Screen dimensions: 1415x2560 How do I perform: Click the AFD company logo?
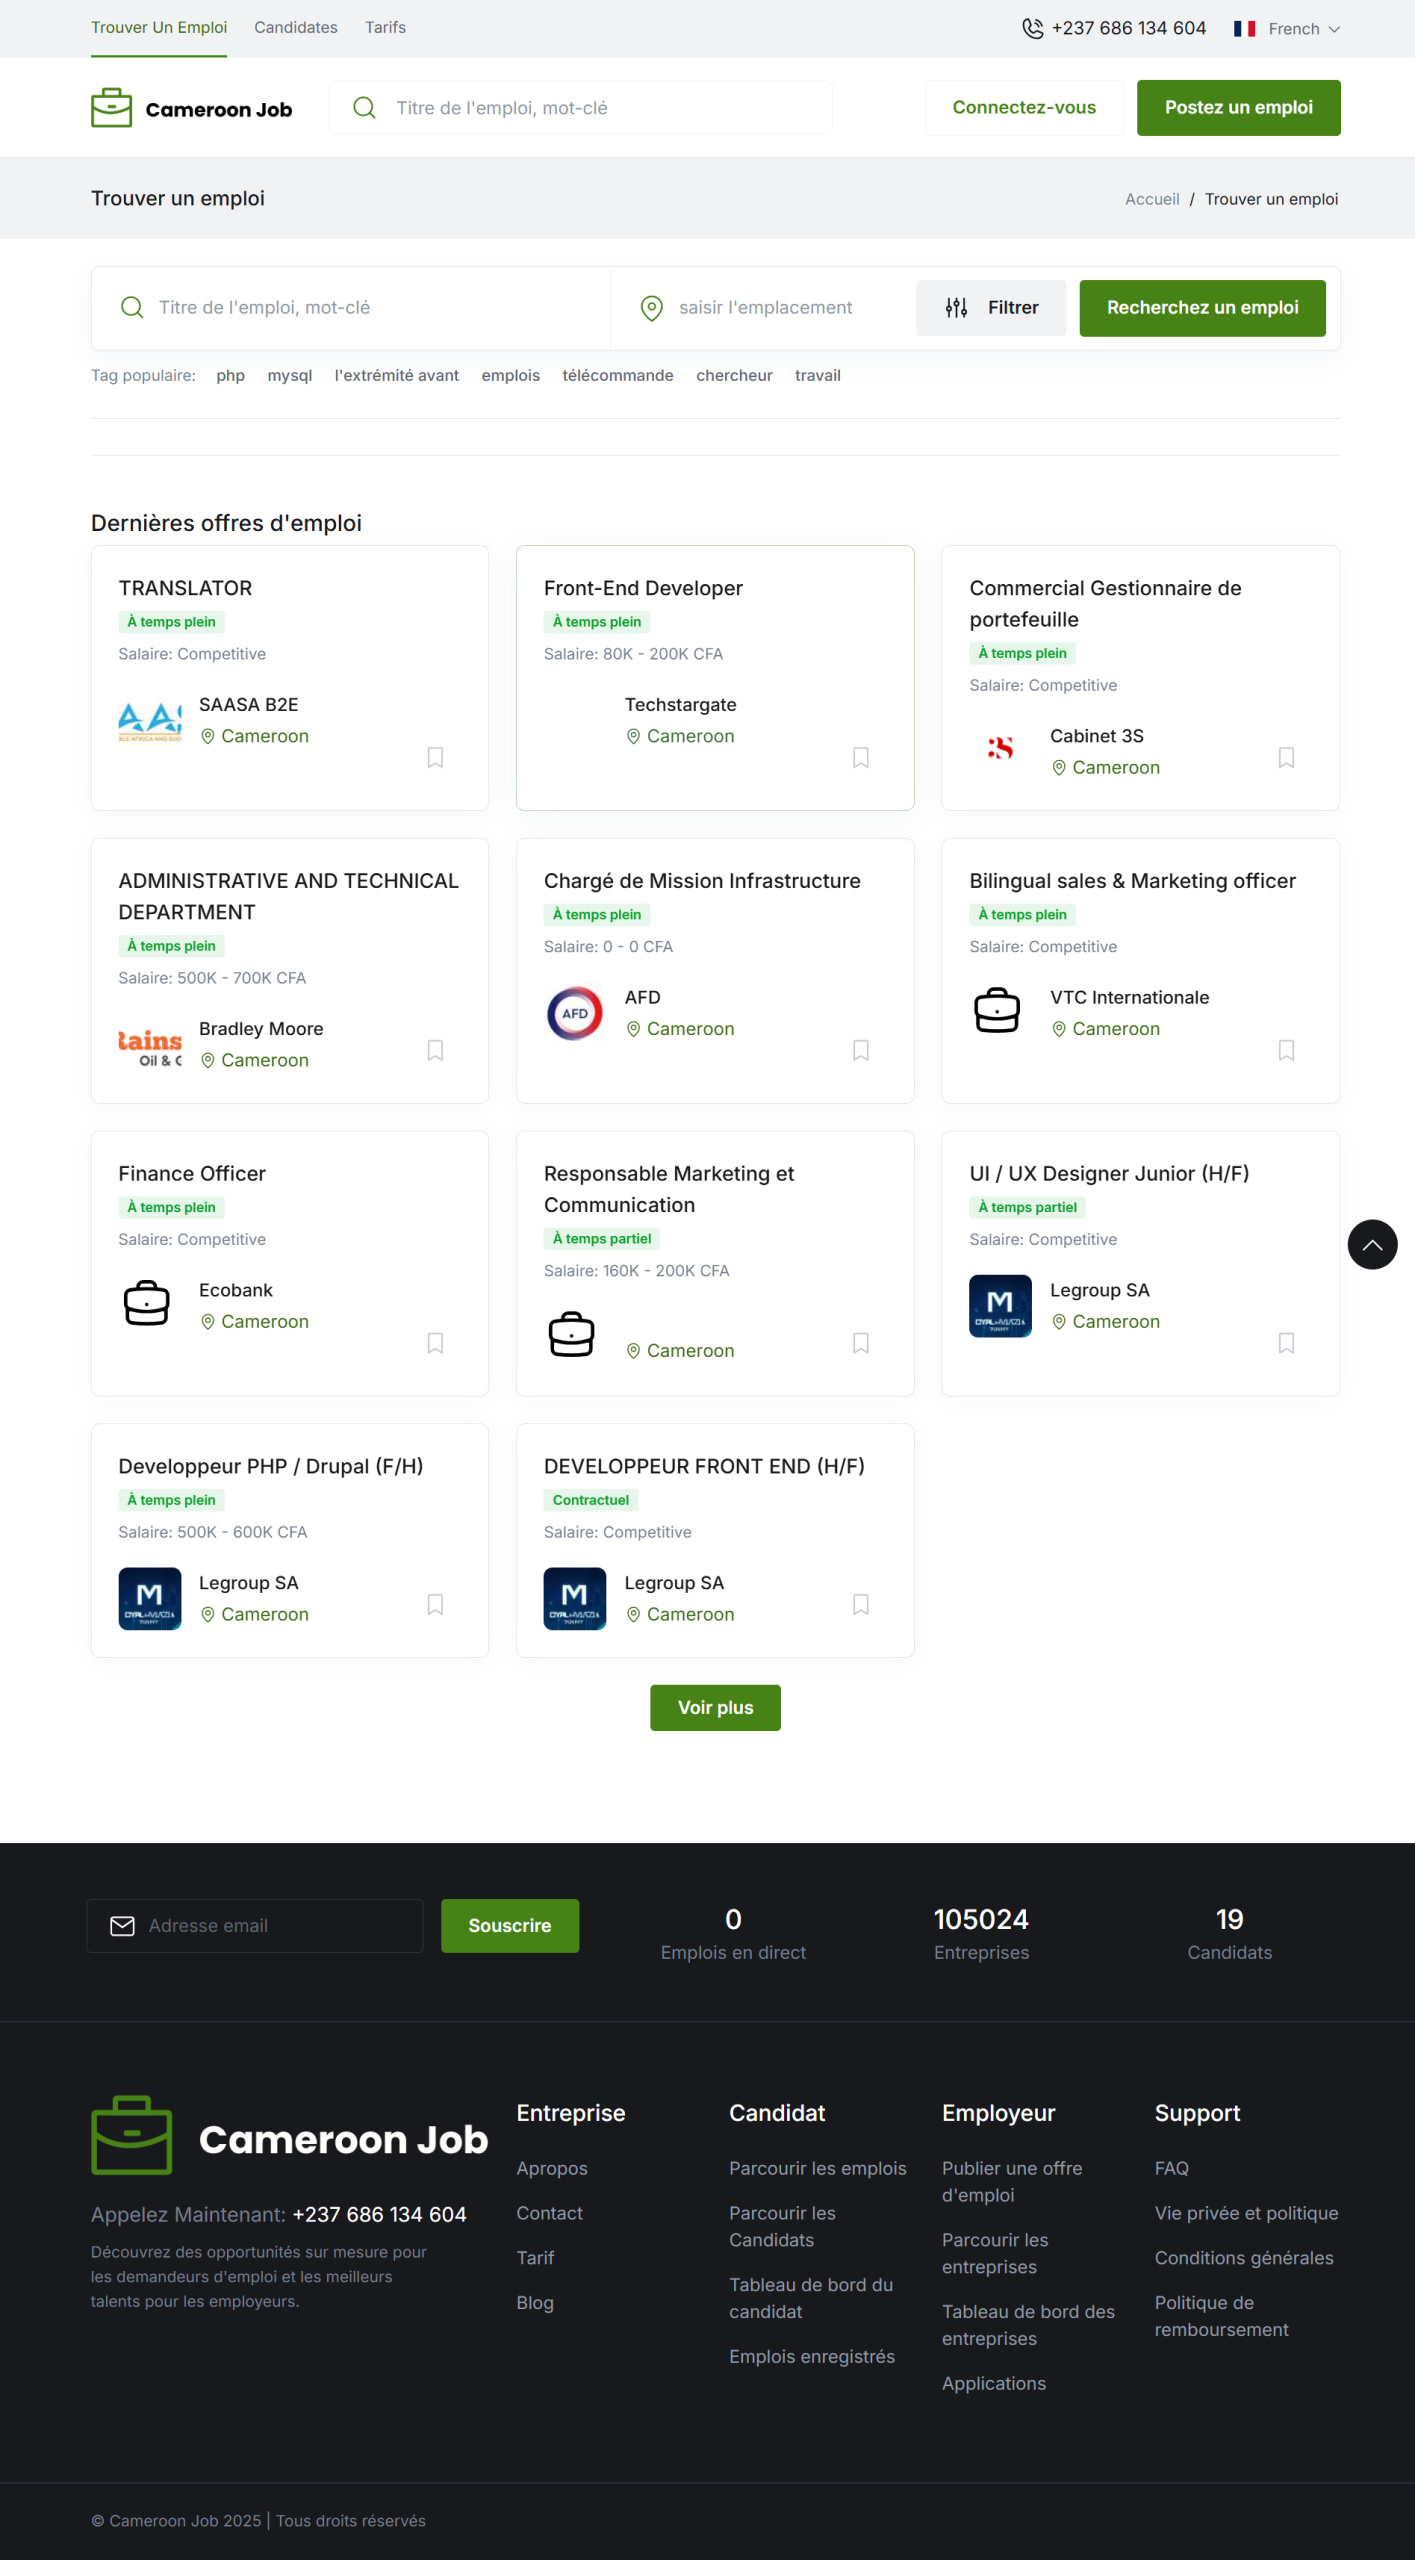click(575, 1013)
